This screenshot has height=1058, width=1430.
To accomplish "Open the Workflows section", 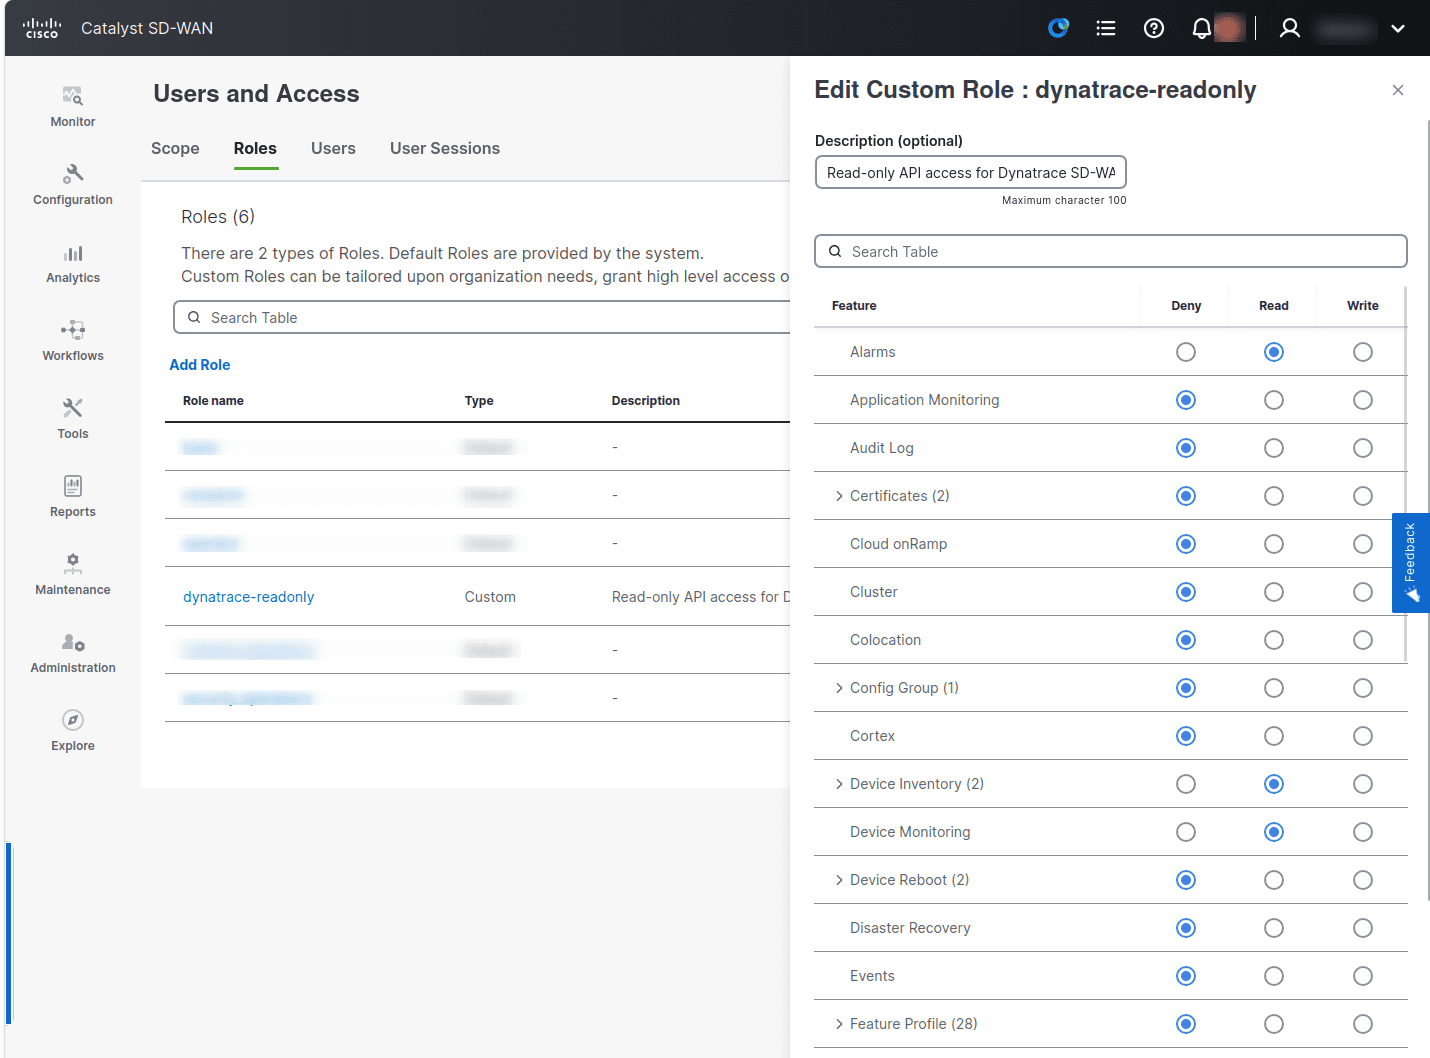I will click(x=73, y=342).
